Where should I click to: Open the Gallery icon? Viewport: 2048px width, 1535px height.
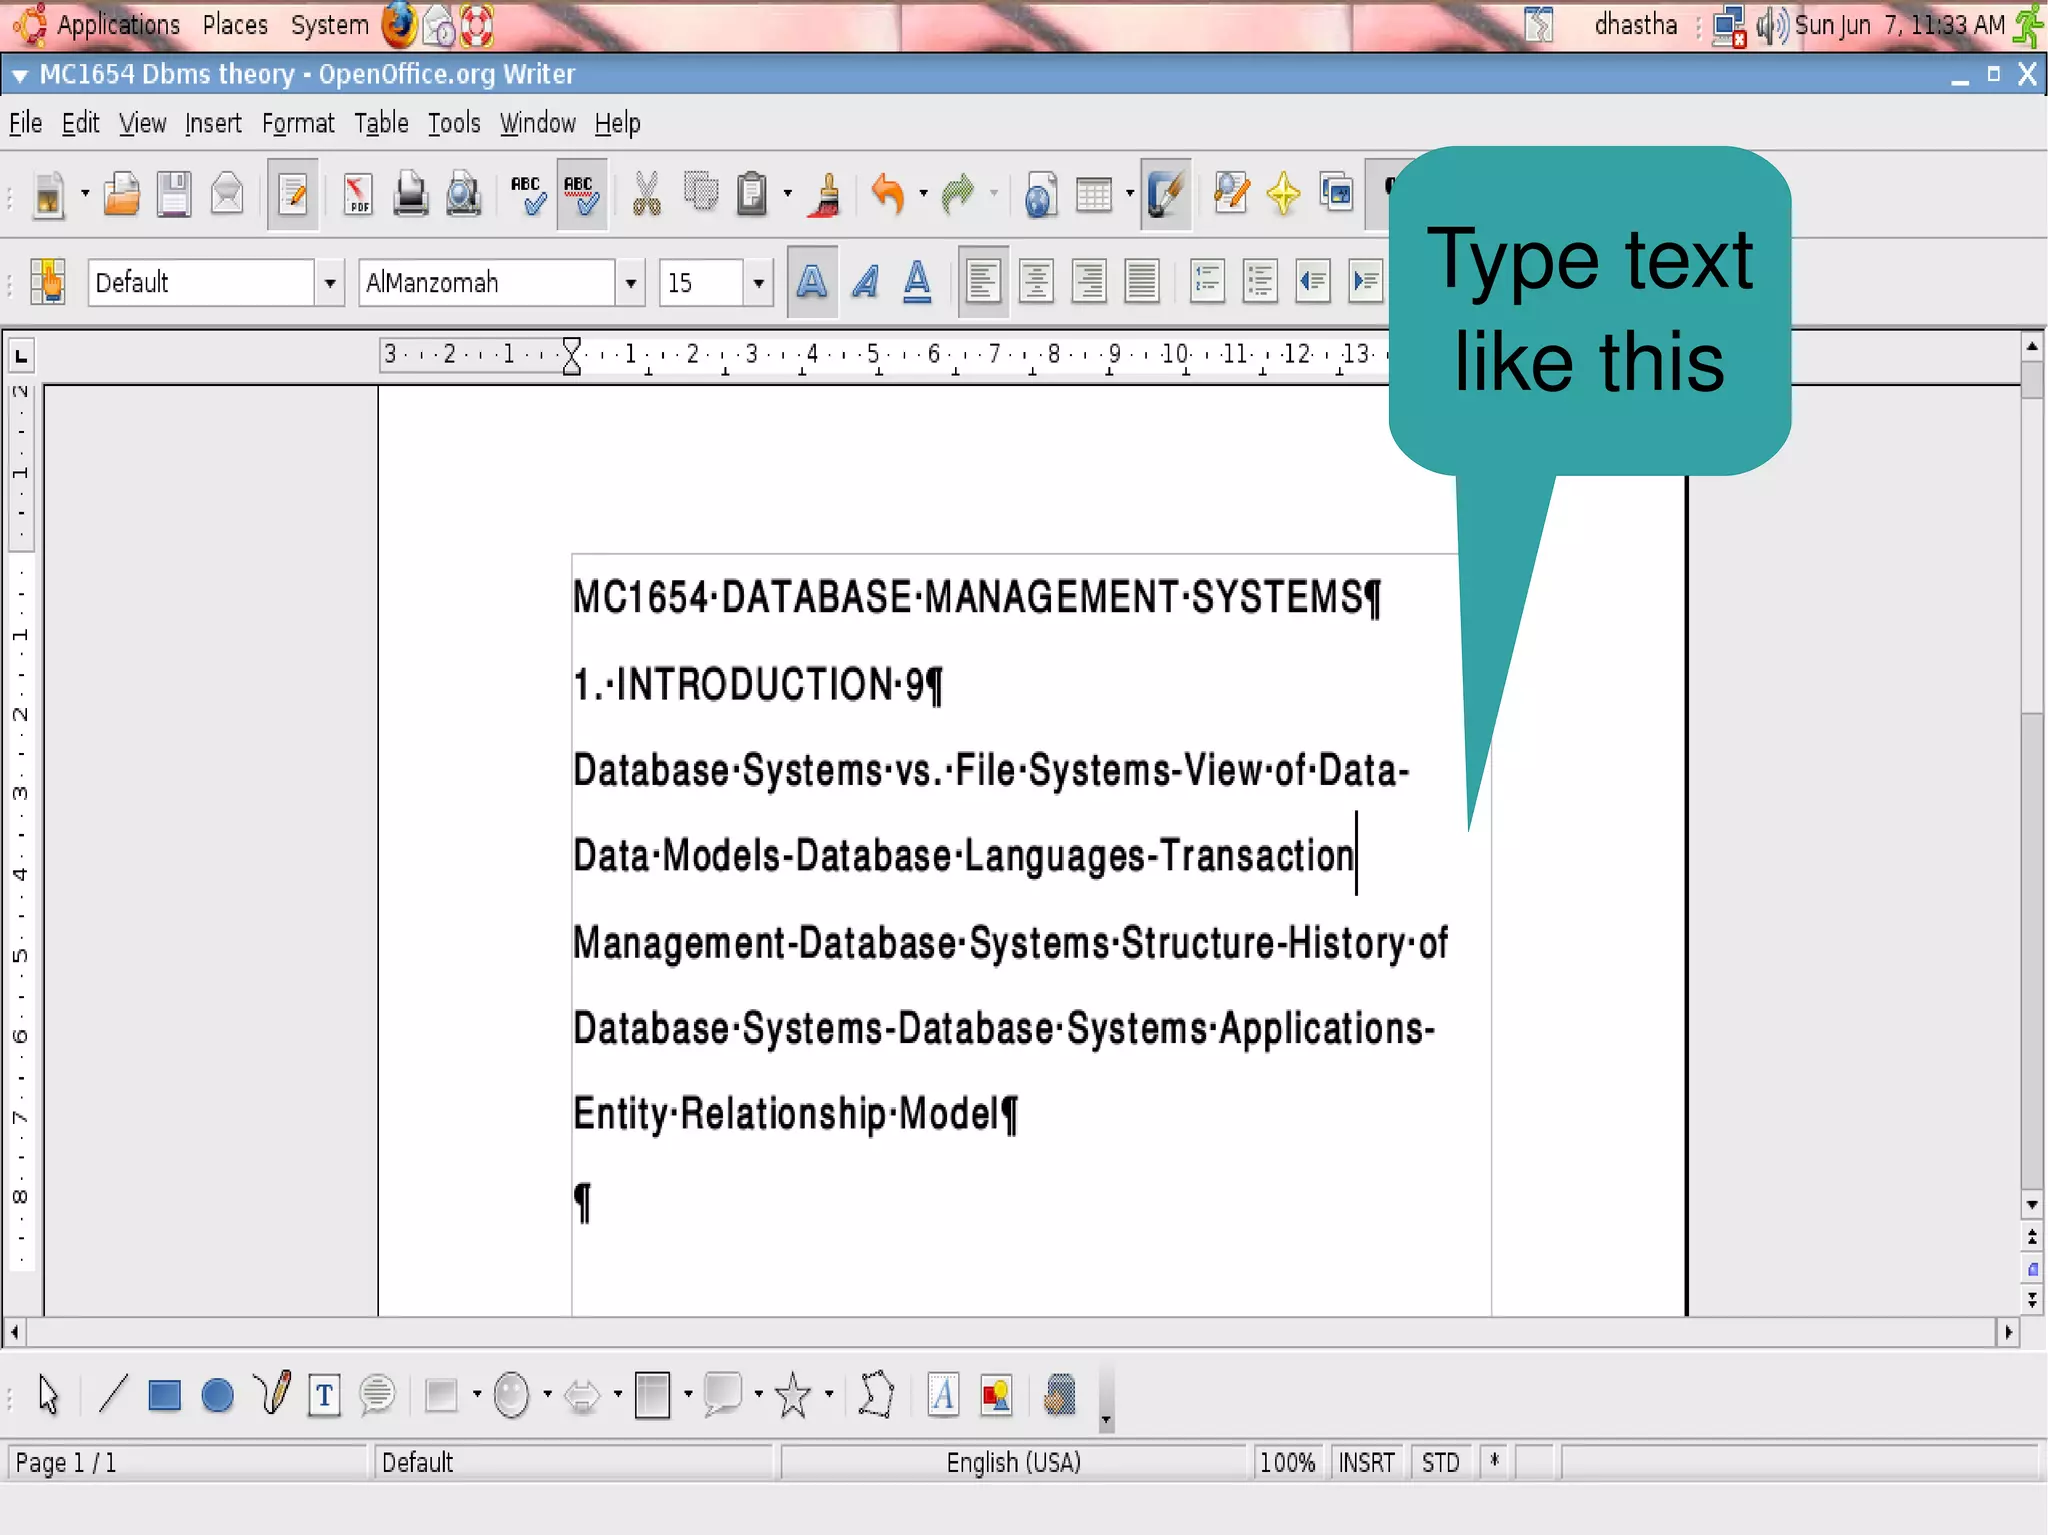(1336, 194)
